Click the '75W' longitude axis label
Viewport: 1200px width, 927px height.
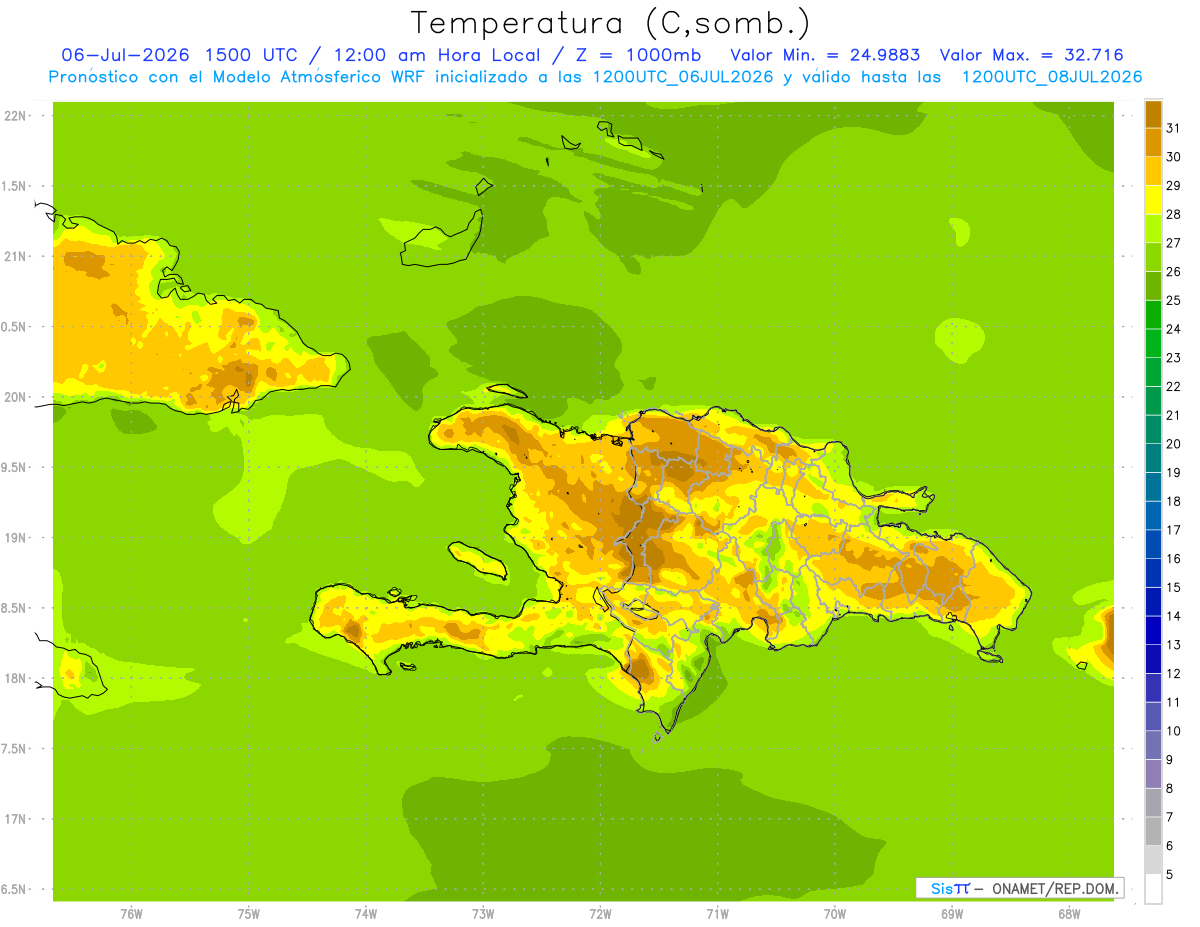tap(249, 914)
